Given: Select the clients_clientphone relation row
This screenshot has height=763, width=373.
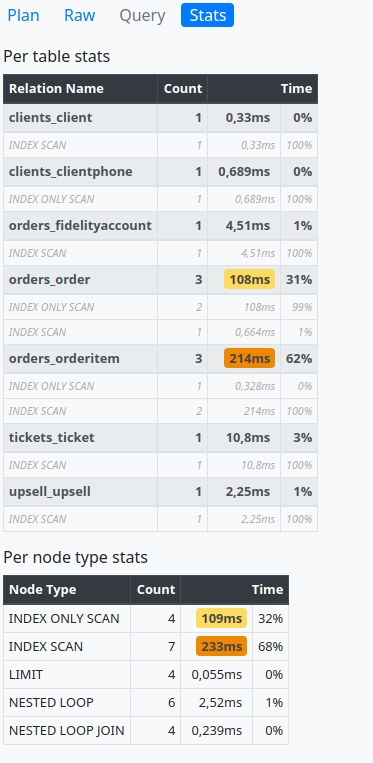Looking at the screenshot, I should point(160,172).
